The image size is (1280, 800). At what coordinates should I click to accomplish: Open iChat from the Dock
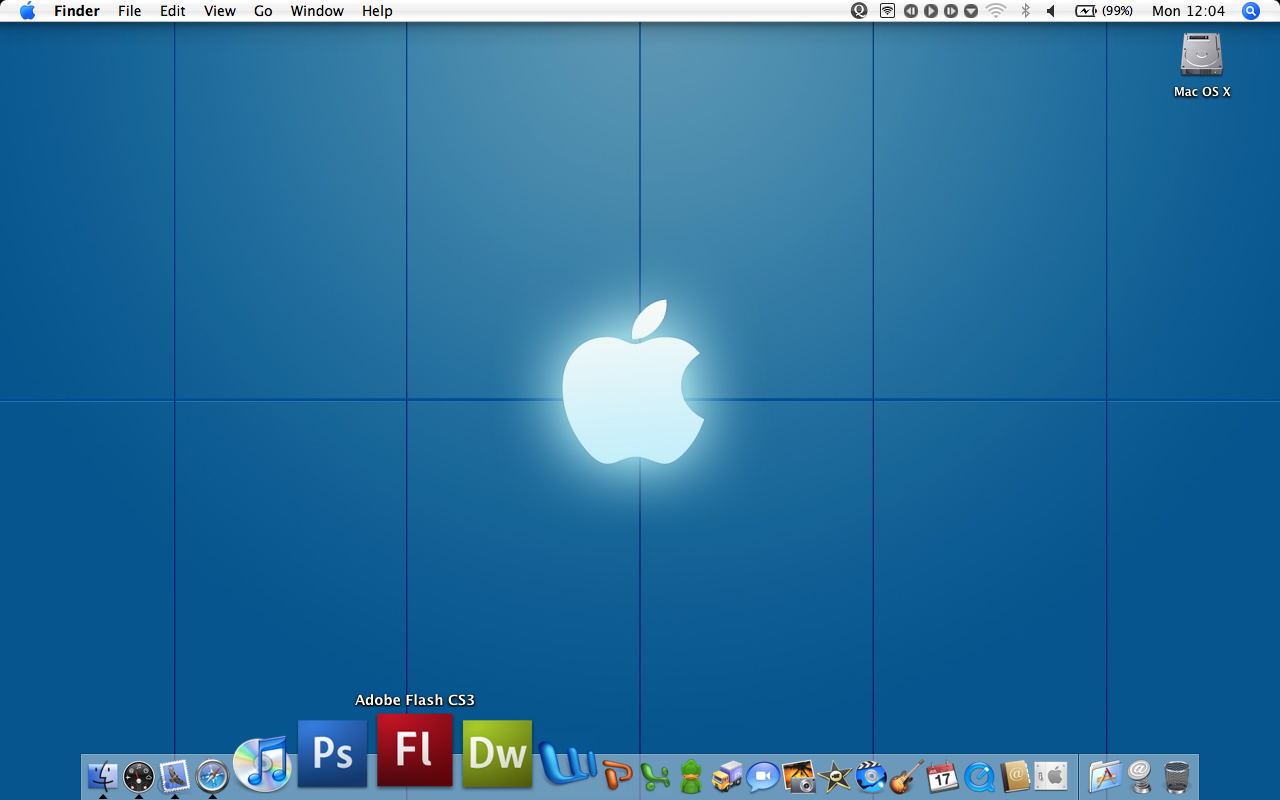click(x=763, y=776)
